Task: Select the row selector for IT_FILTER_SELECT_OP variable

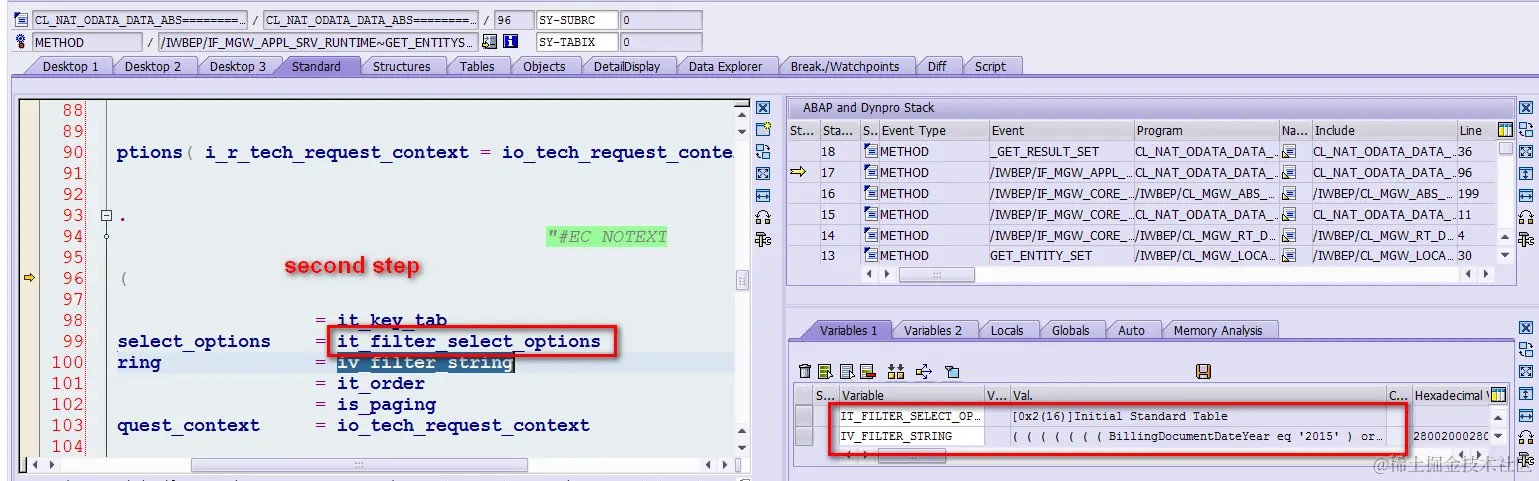Action: pyautogui.click(x=803, y=416)
